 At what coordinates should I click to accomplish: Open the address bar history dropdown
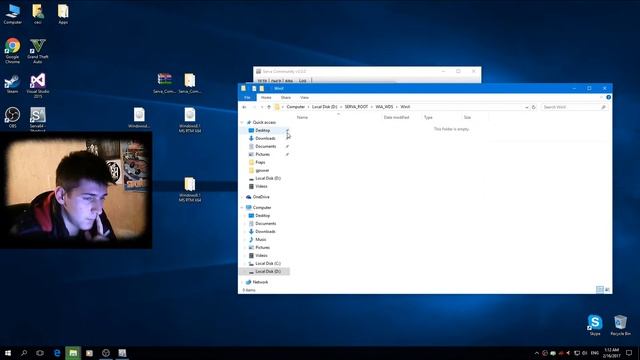(526, 107)
